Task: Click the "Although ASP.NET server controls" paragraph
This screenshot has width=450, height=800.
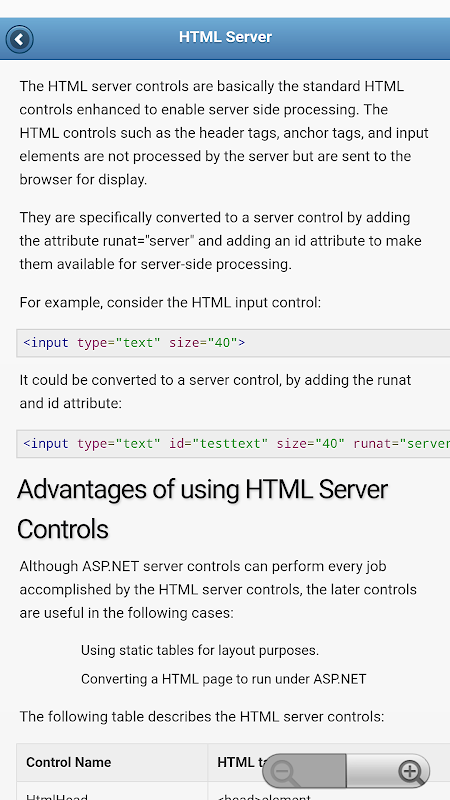Action: pos(218,589)
